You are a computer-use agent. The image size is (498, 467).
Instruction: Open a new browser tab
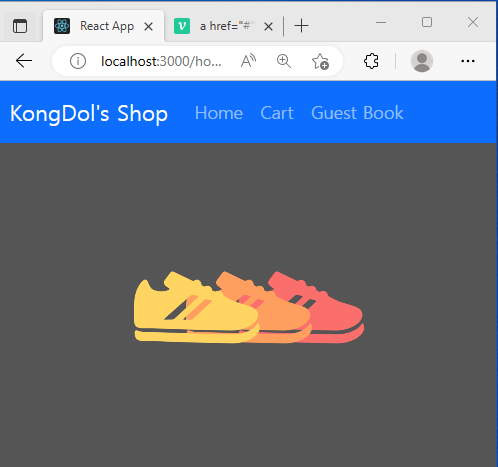301,26
